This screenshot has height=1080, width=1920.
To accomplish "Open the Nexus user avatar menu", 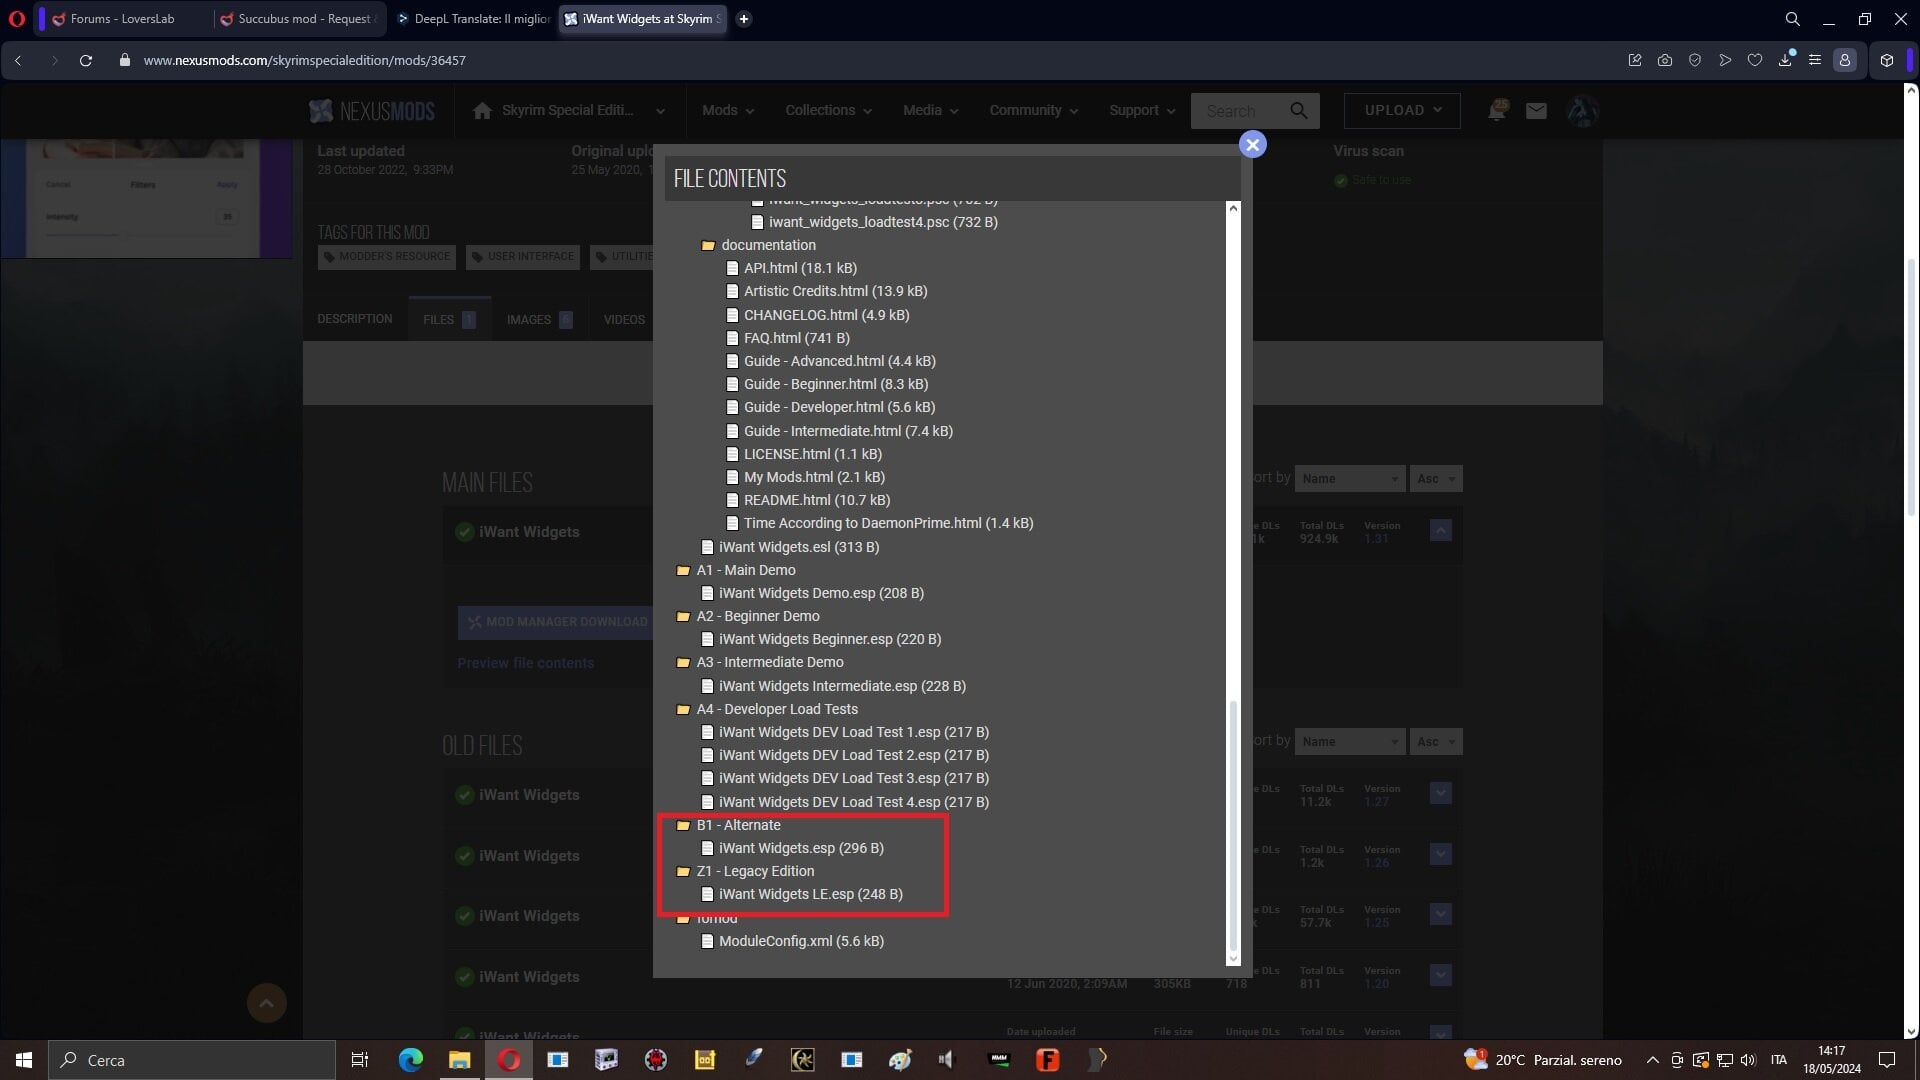I will pos(1582,111).
